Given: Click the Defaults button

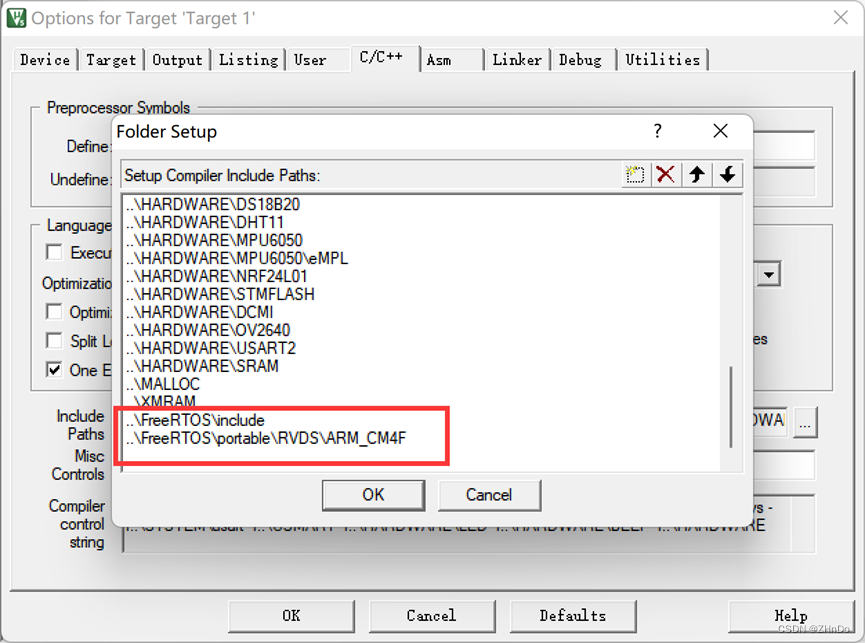Looking at the screenshot, I should pyautogui.click(x=573, y=615).
